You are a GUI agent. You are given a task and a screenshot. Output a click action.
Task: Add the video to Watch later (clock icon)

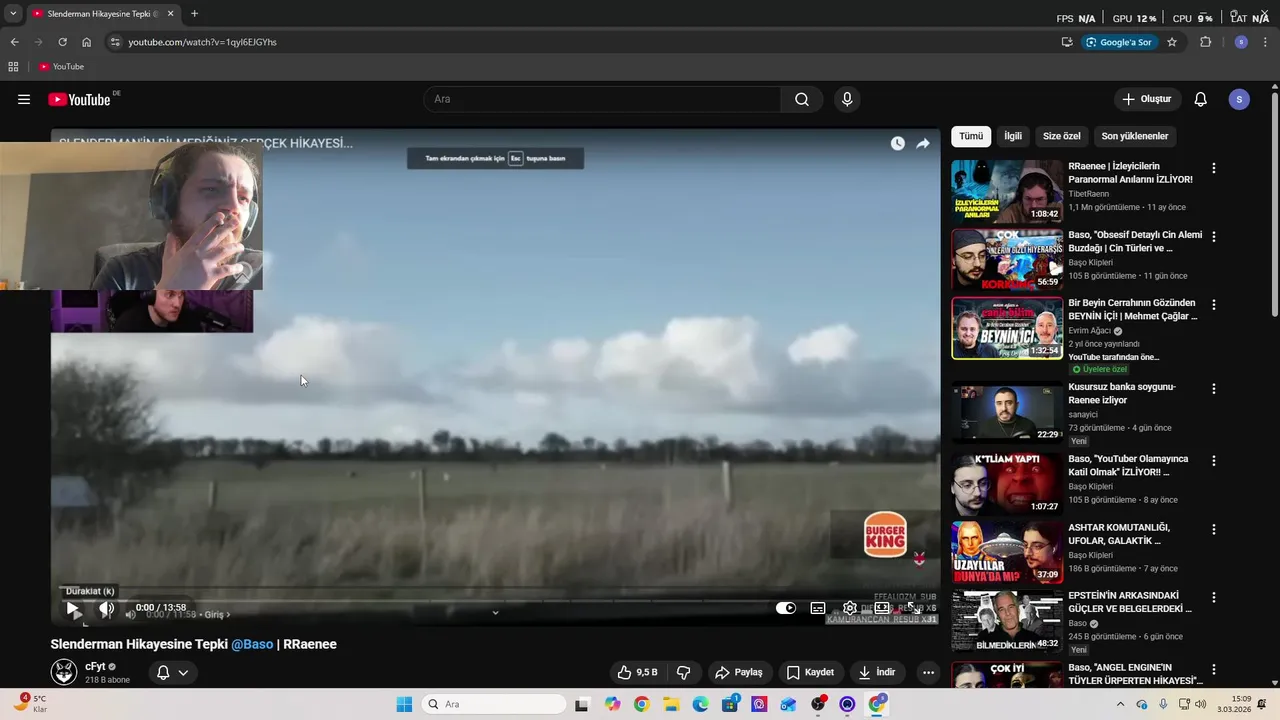tap(898, 143)
